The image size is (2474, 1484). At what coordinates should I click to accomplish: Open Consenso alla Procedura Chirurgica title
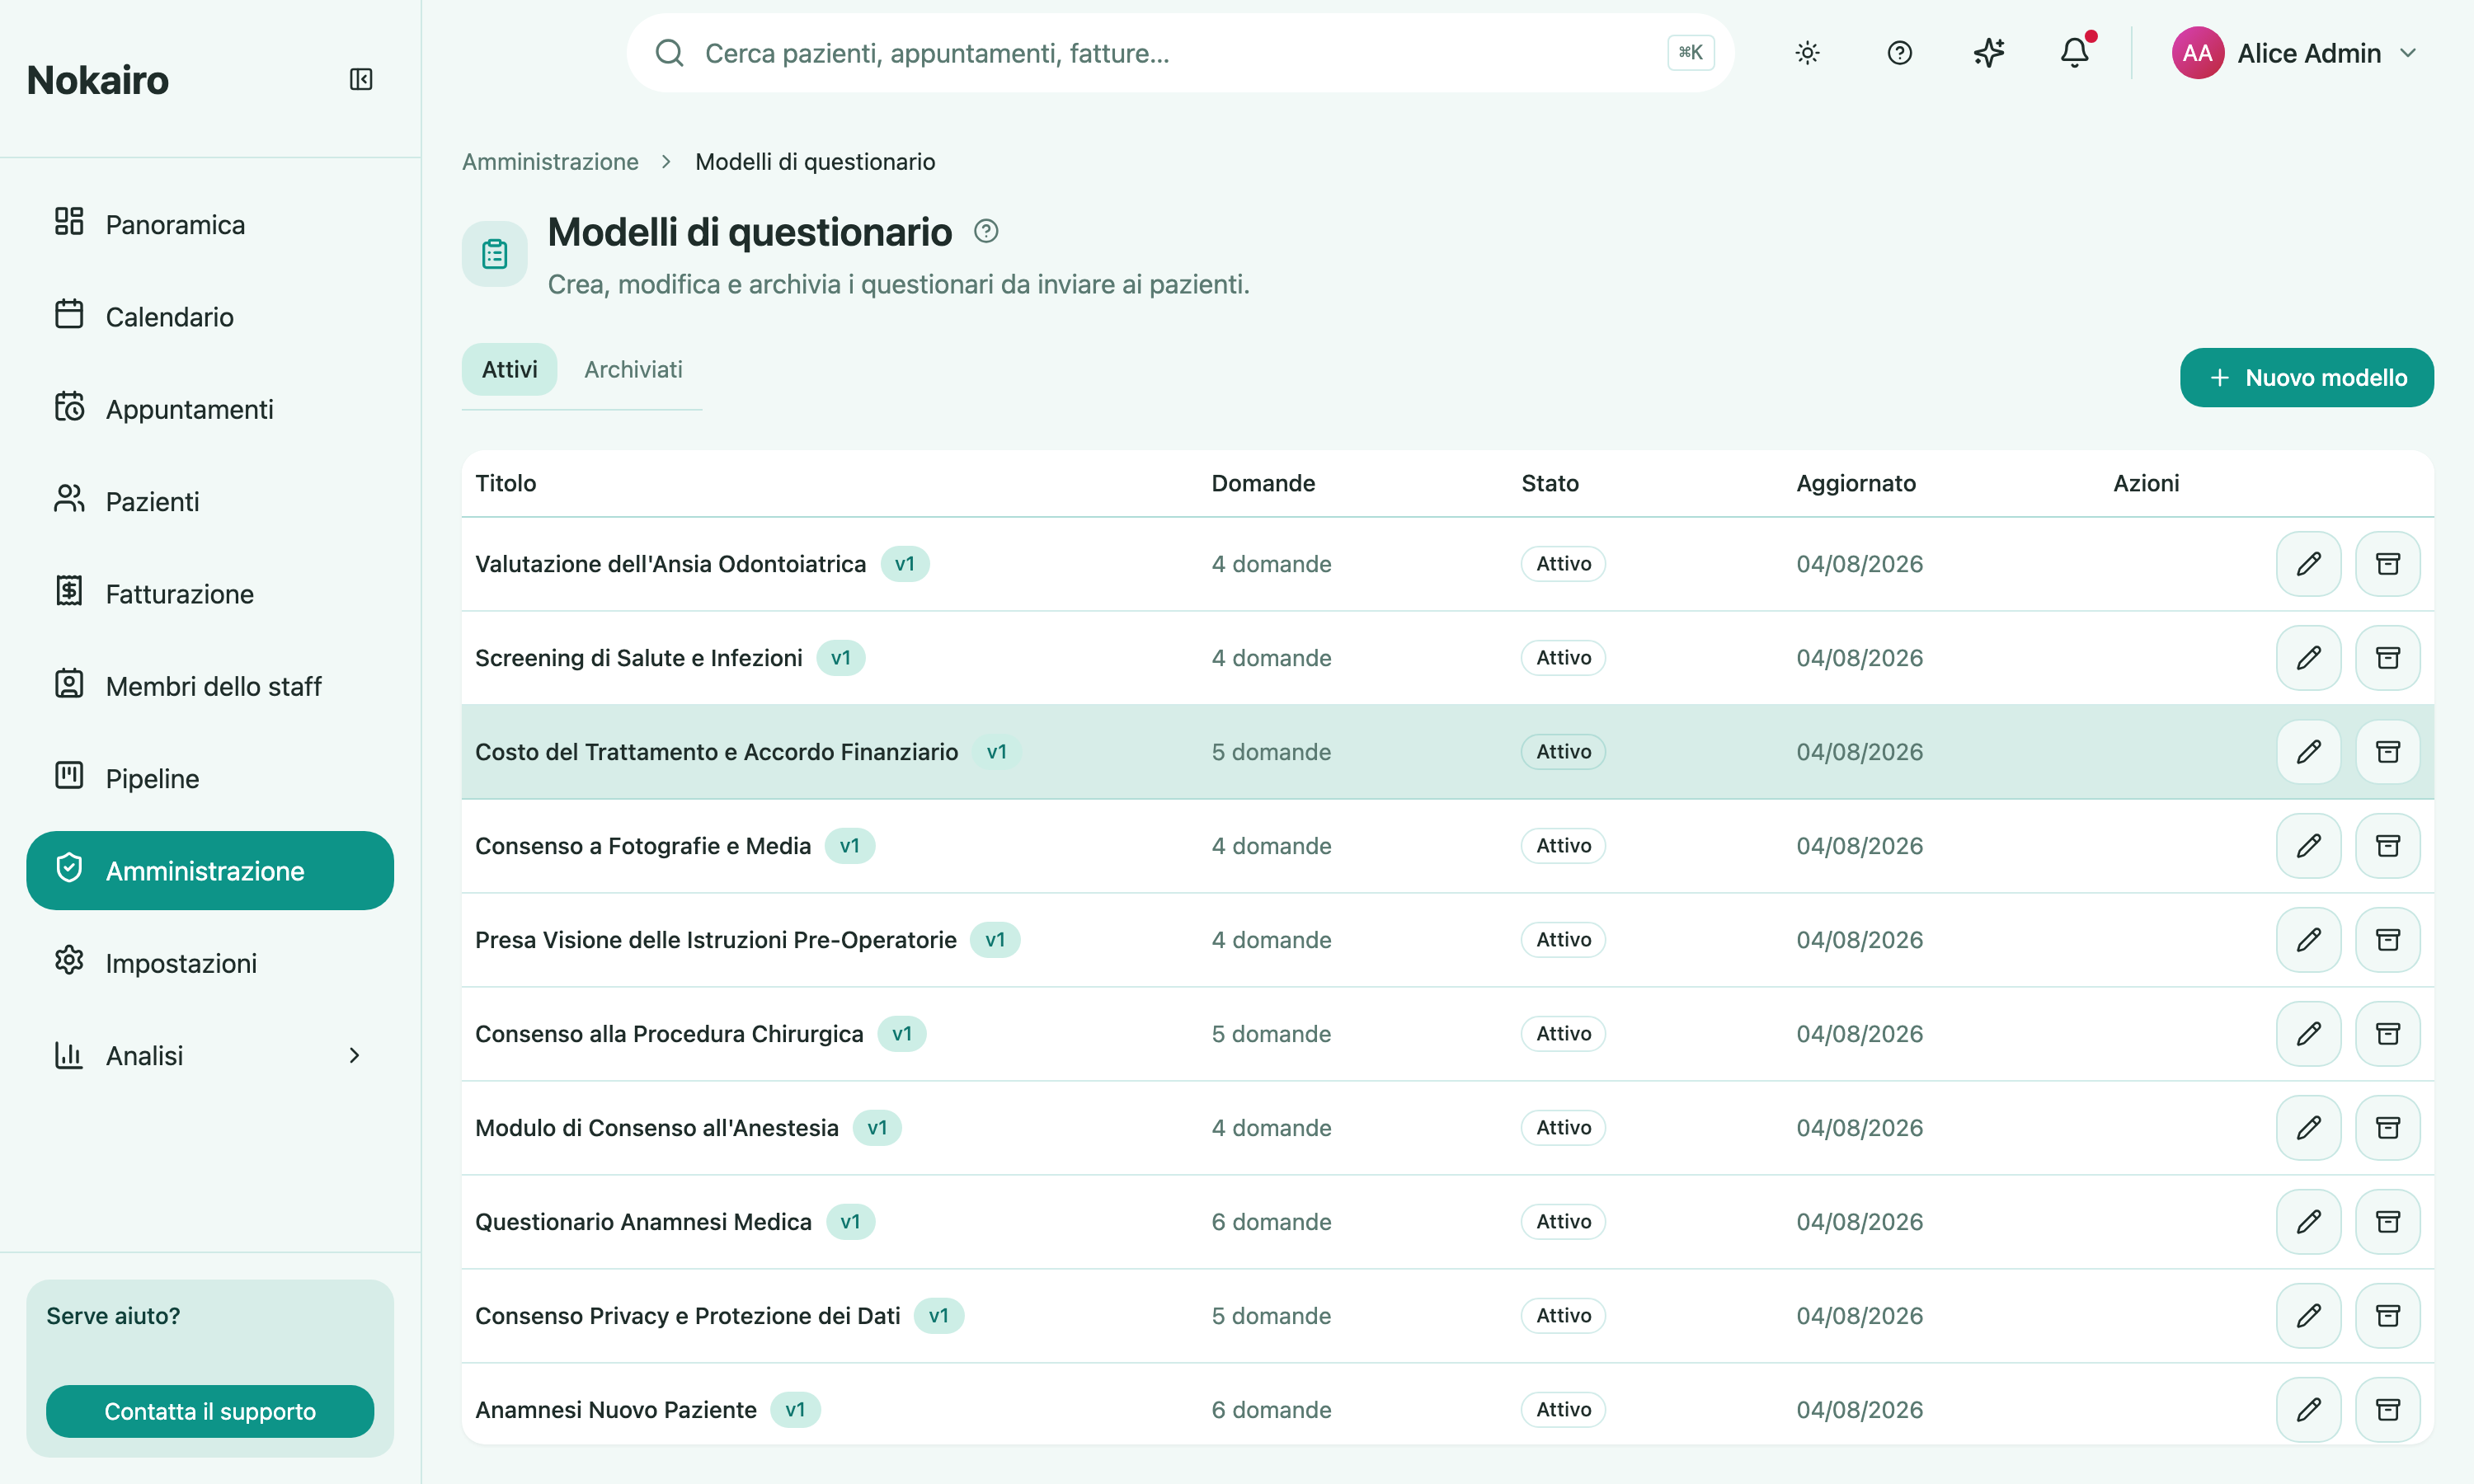coord(669,1034)
